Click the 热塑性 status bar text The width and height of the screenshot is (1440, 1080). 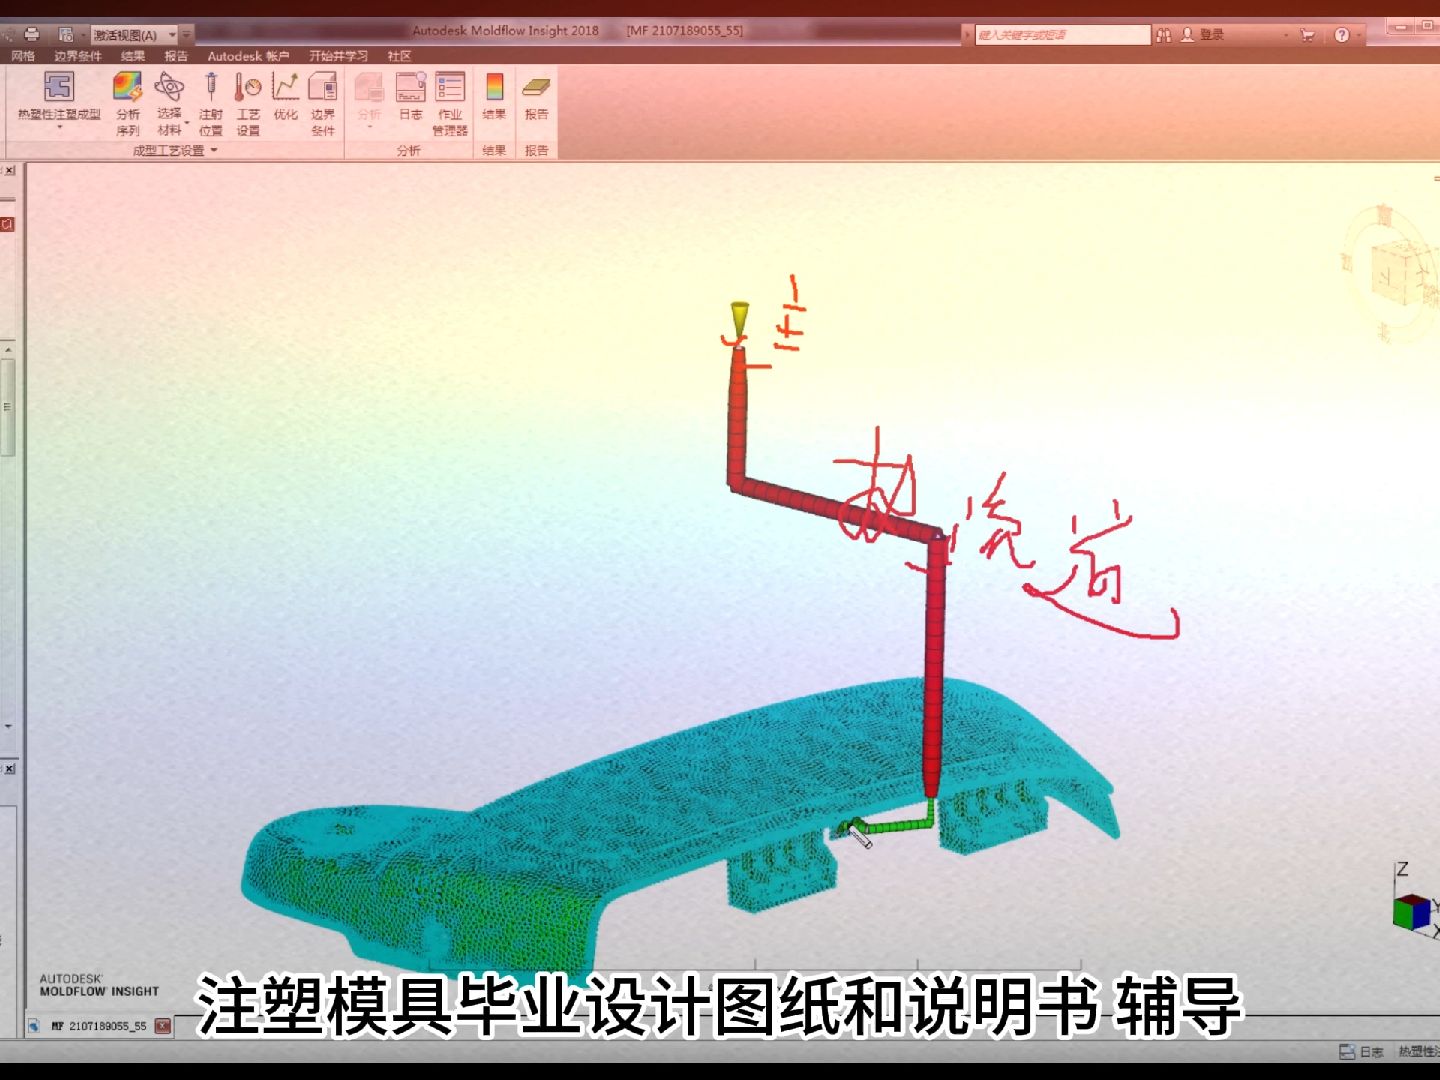[x=1418, y=1051]
